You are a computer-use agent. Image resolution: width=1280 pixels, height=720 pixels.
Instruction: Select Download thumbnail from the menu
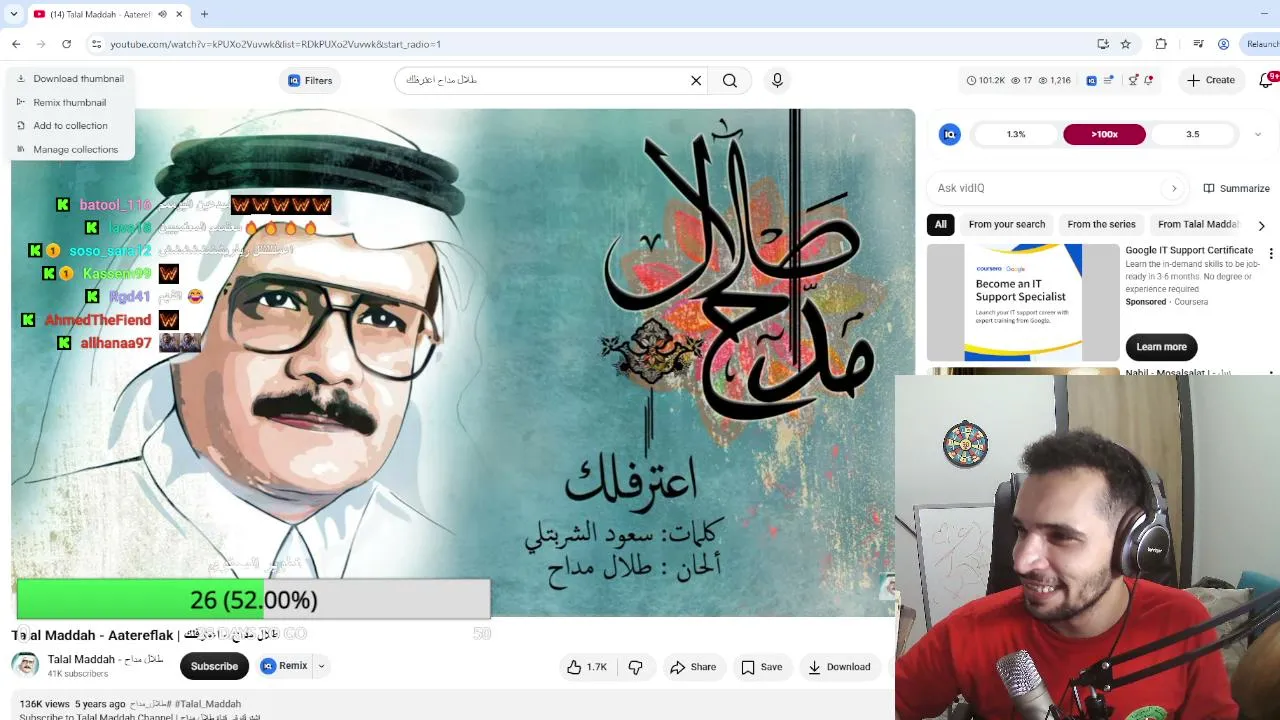pyautogui.click(x=70, y=79)
